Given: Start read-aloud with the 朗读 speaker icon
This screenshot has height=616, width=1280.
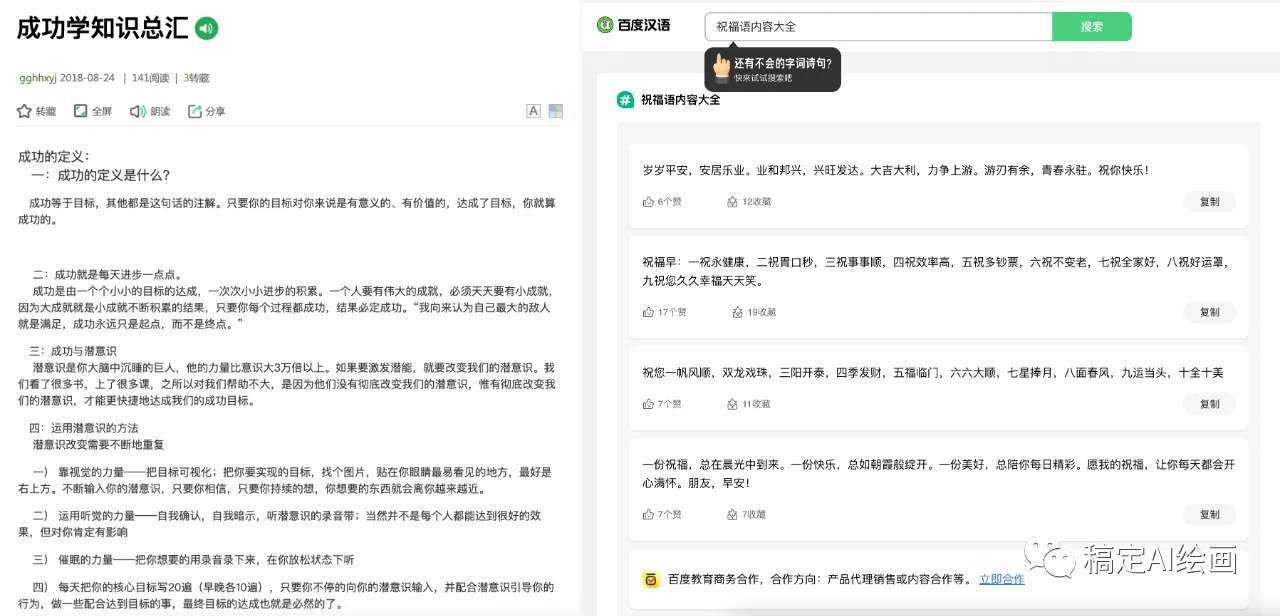Looking at the screenshot, I should (x=138, y=111).
